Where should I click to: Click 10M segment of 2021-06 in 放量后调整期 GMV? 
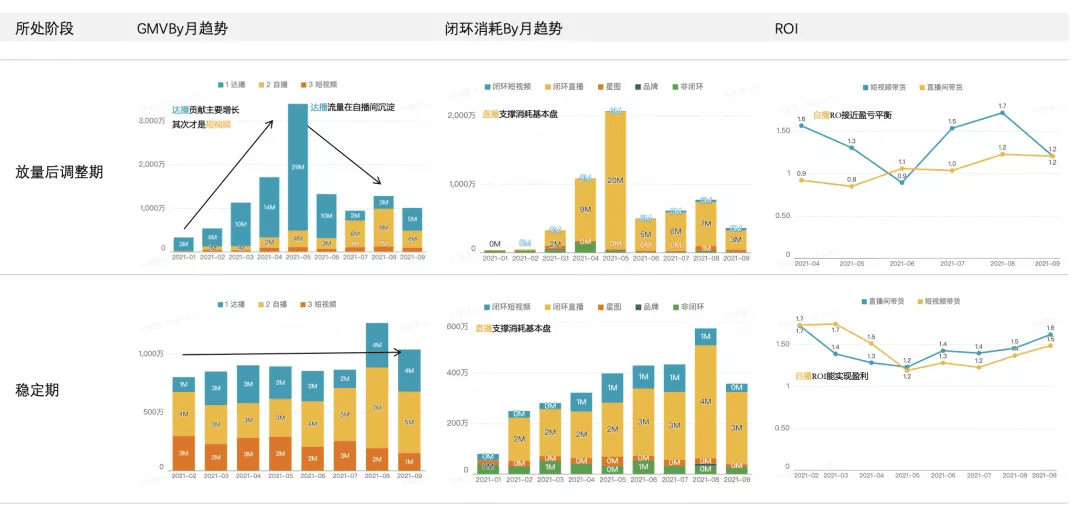pyautogui.click(x=326, y=216)
